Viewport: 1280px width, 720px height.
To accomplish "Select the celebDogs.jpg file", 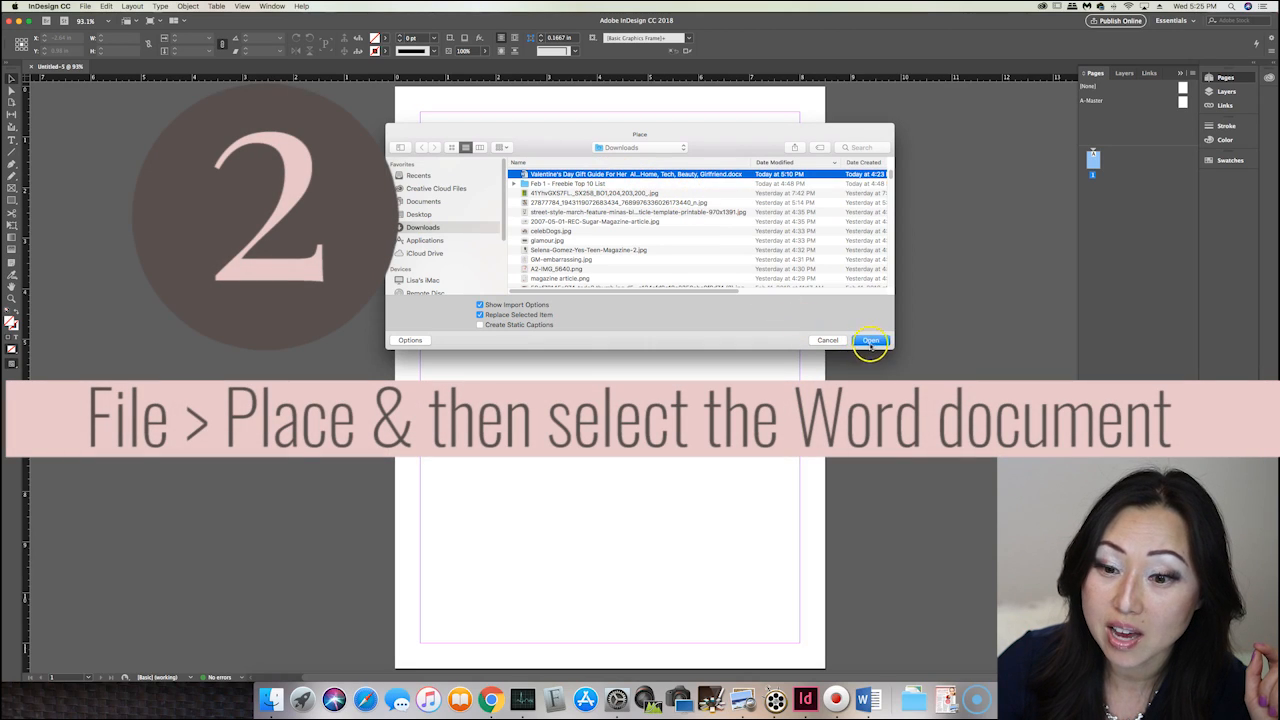I will pyautogui.click(x=551, y=231).
